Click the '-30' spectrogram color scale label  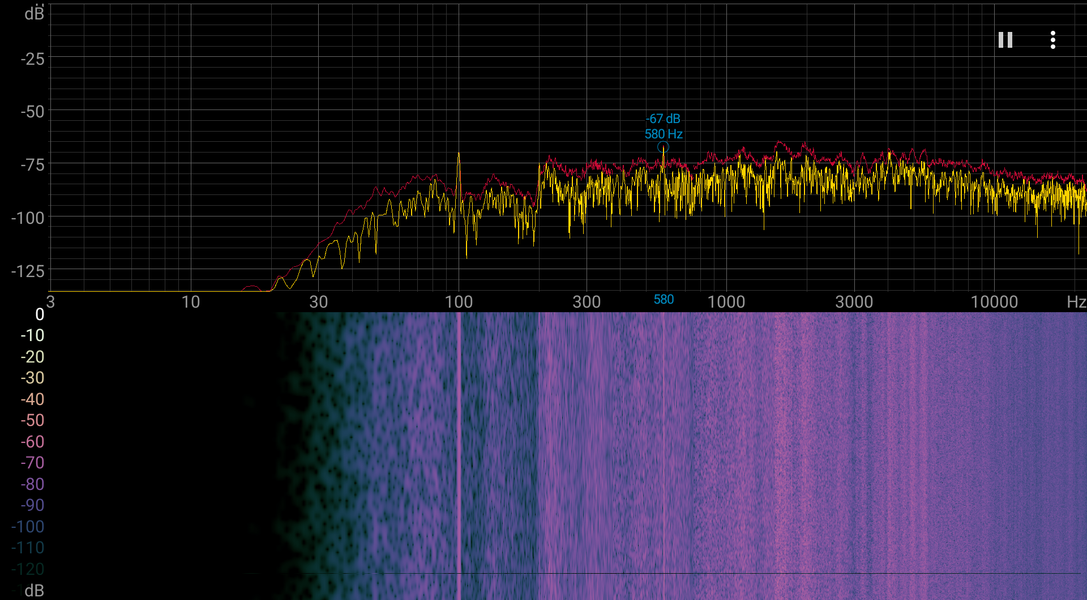pyautogui.click(x=31, y=378)
